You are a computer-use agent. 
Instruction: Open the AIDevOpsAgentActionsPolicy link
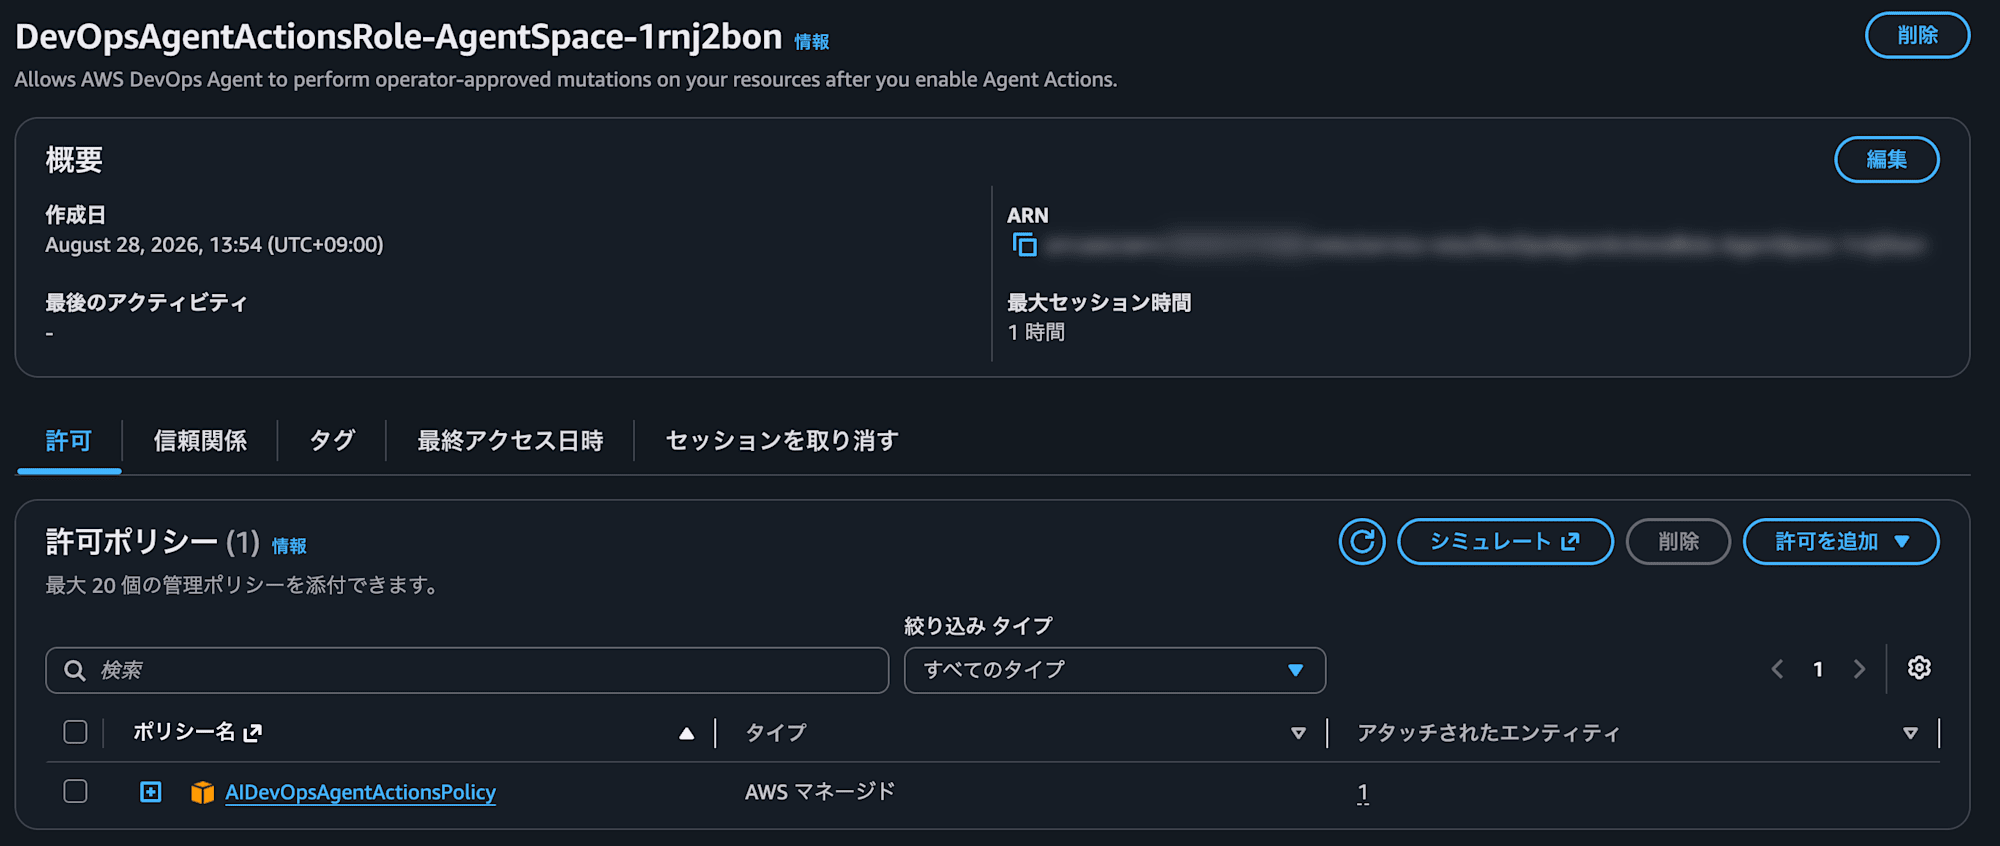[360, 792]
